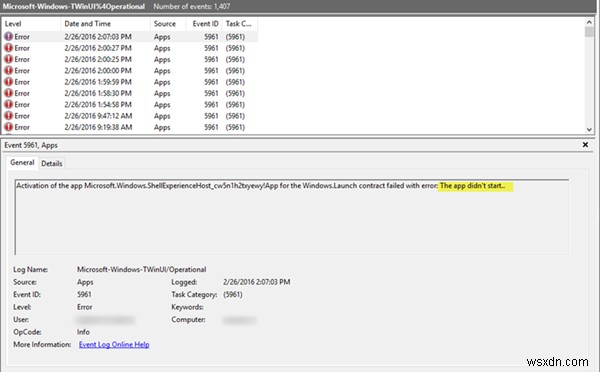Click the Event ID value 5961 in details
Screen dimensions: 600x372
click(x=84, y=295)
